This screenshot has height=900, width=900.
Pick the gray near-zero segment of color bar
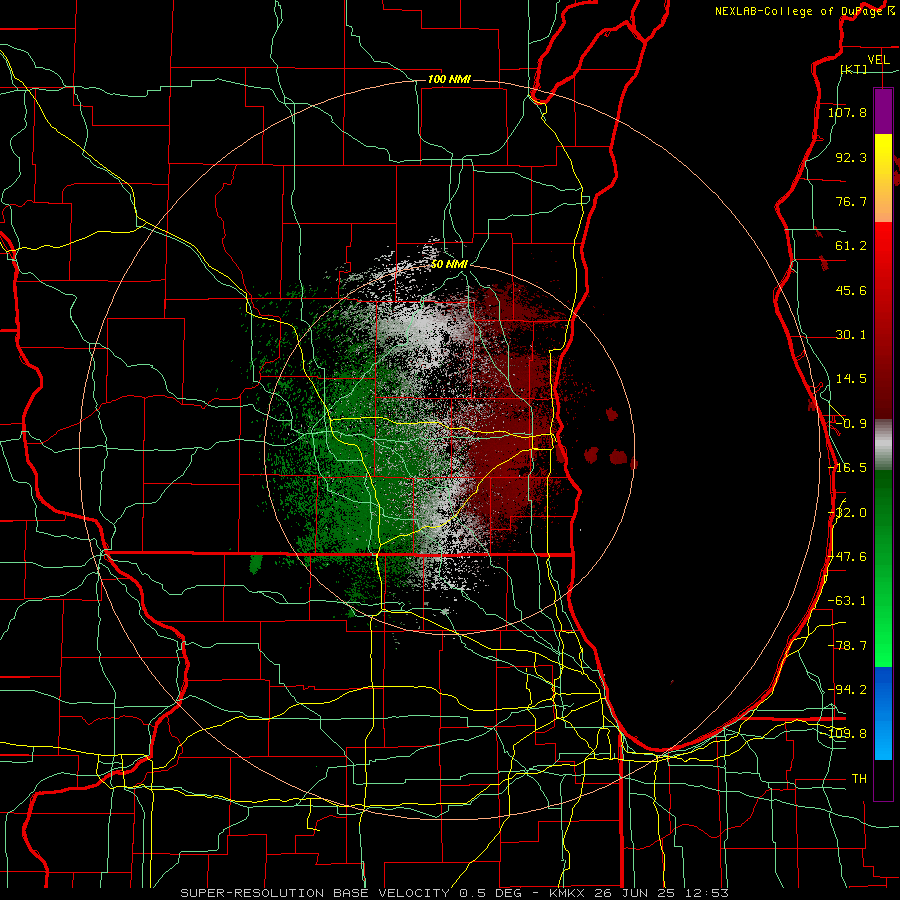click(x=883, y=445)
